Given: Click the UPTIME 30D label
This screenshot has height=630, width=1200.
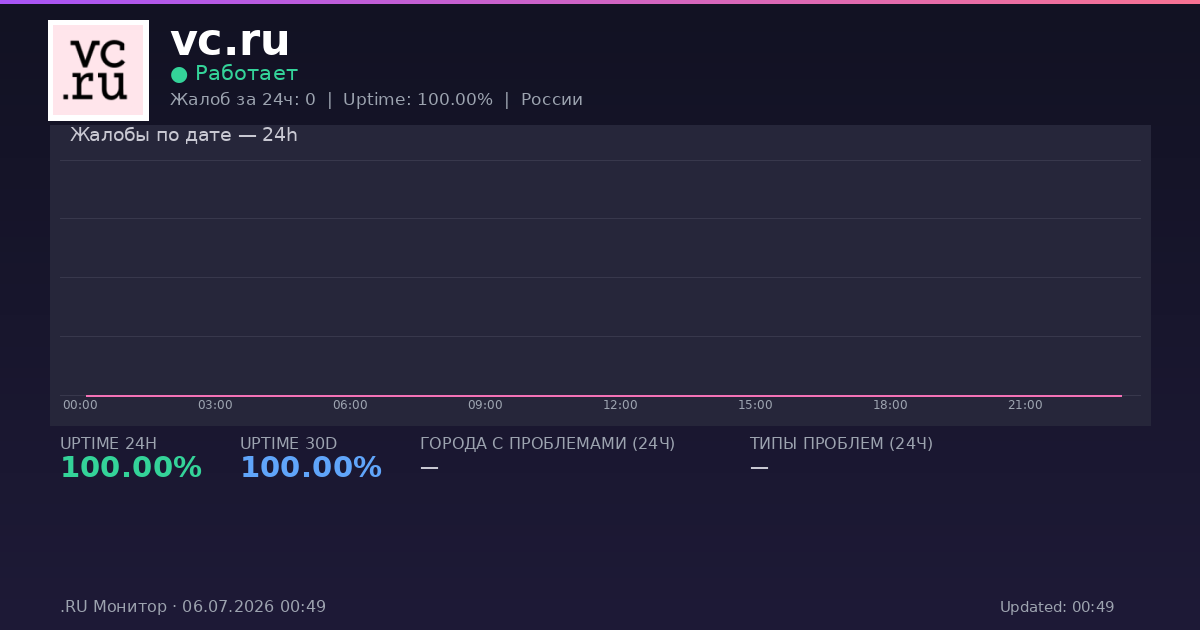Looking at the screenshot, I should pos(288,444).
